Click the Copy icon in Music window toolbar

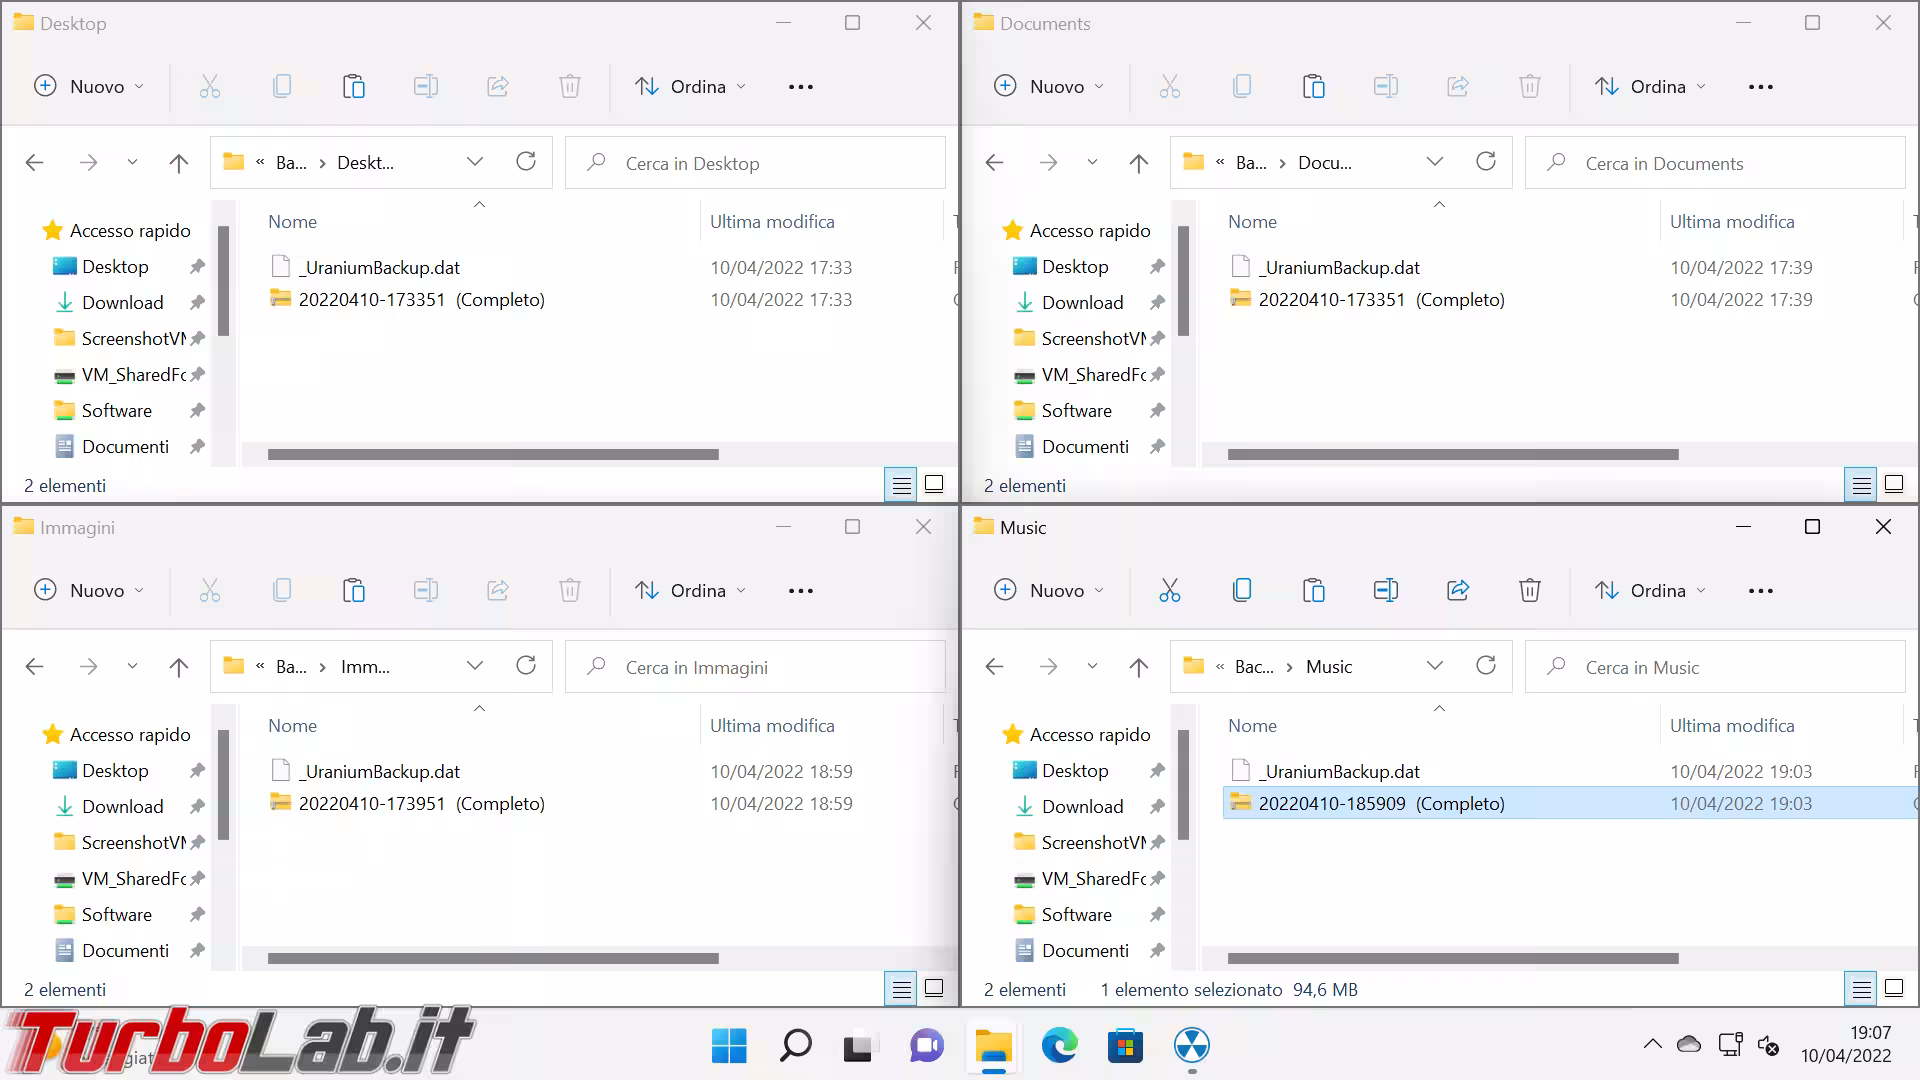point(1241,591)
